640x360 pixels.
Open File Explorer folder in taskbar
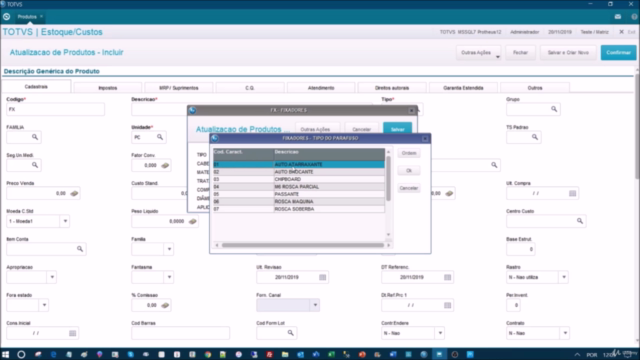[285, 354]
